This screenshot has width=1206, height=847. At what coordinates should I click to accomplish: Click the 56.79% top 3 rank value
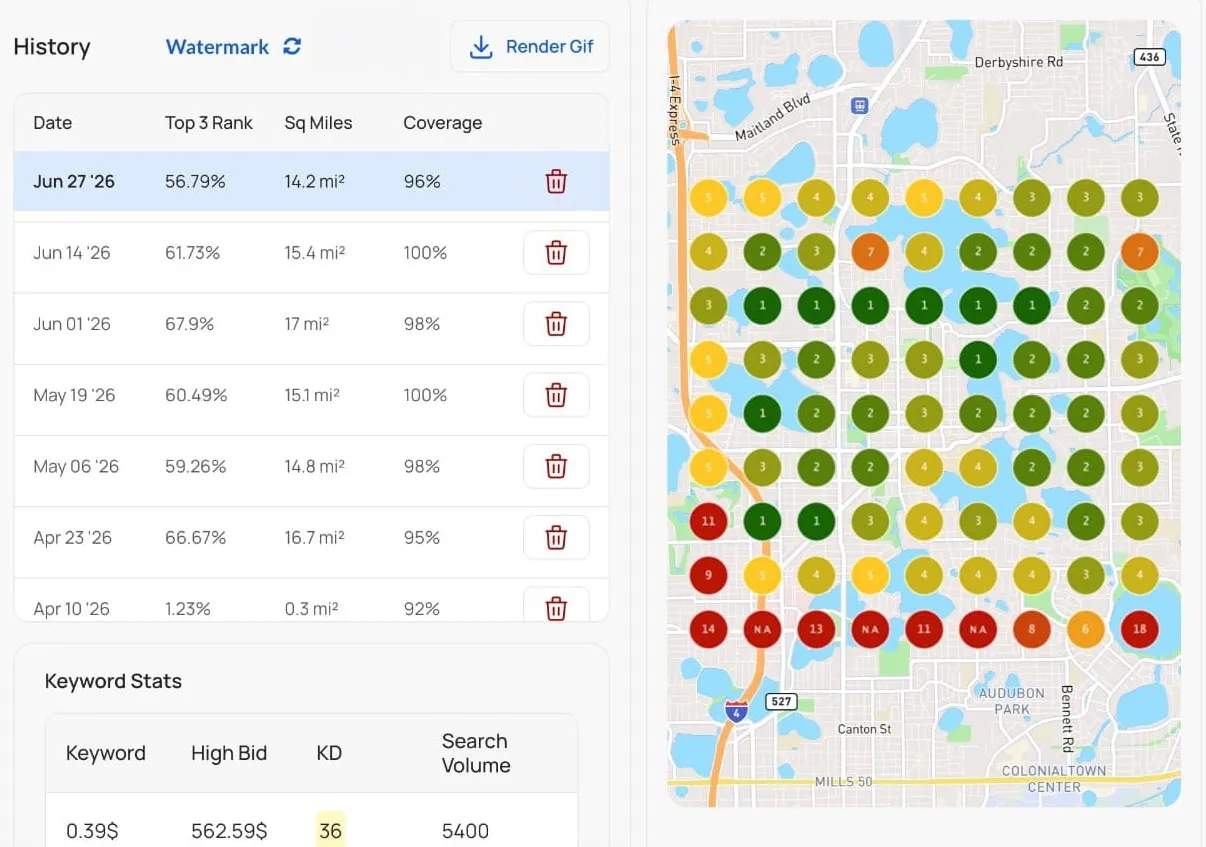[195, 181]
